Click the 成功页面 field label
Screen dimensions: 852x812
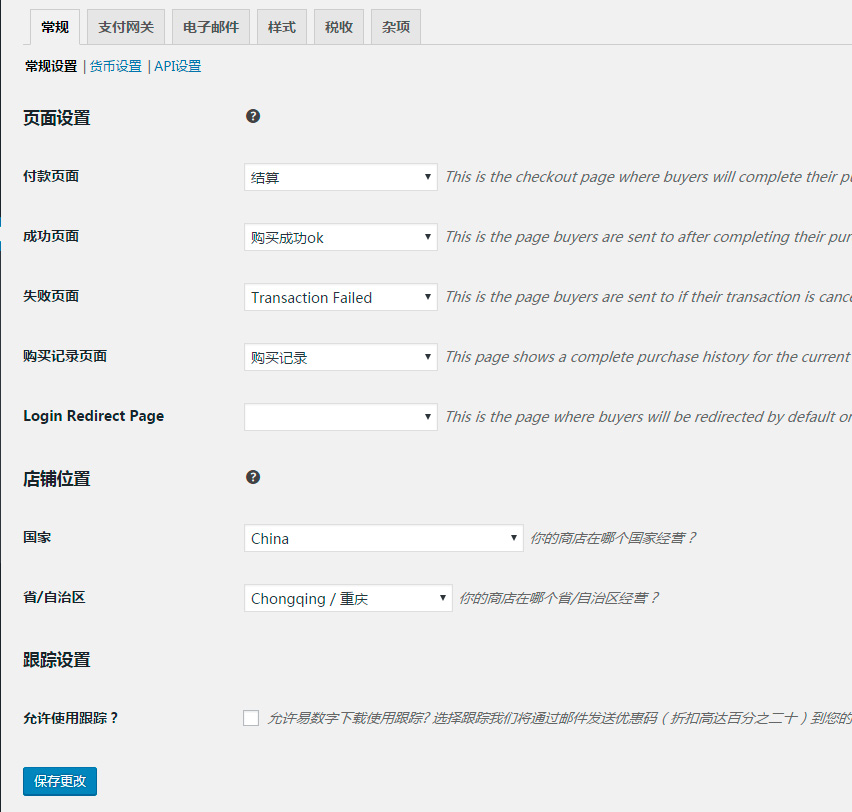coord(51,236)
